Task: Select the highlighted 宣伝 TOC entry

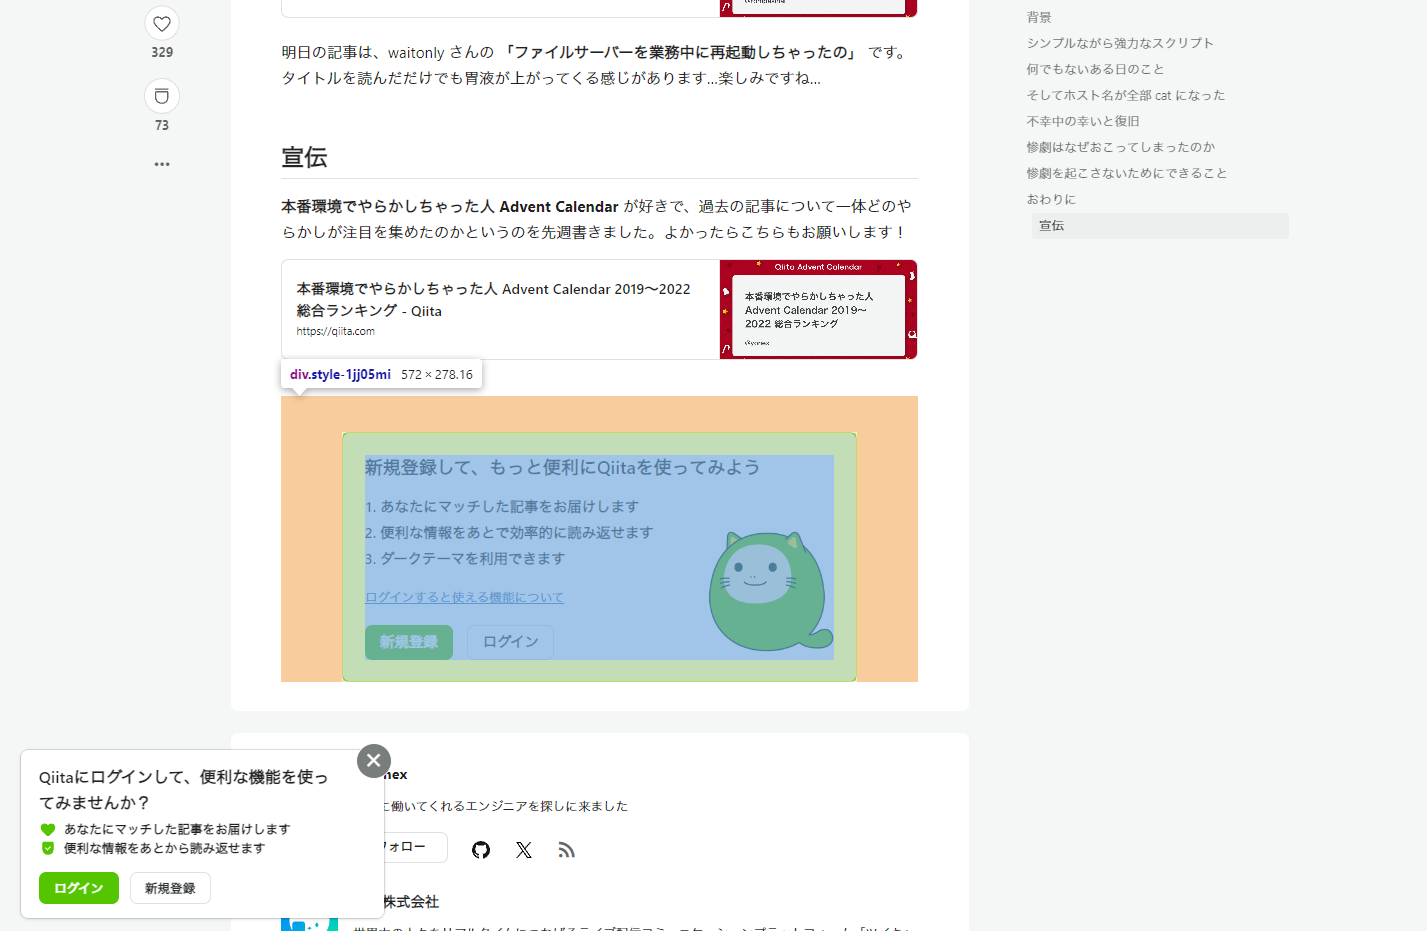Action: [1051, 225]
